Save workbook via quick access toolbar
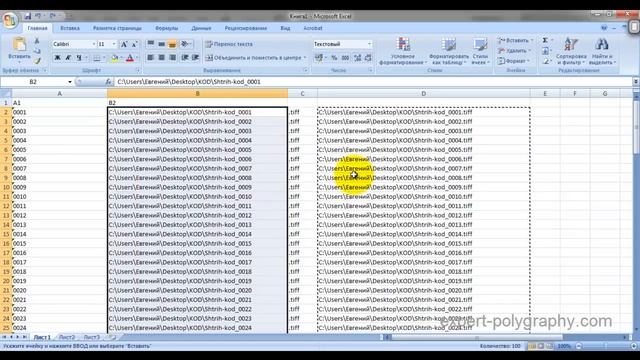This screenshot has height=360, width=640. [x=28, y=16]
